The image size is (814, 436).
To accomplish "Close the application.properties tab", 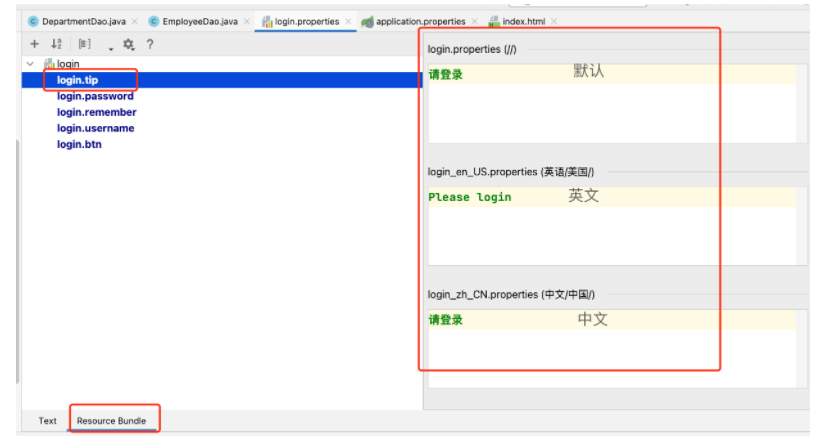I will coord(474,21).
